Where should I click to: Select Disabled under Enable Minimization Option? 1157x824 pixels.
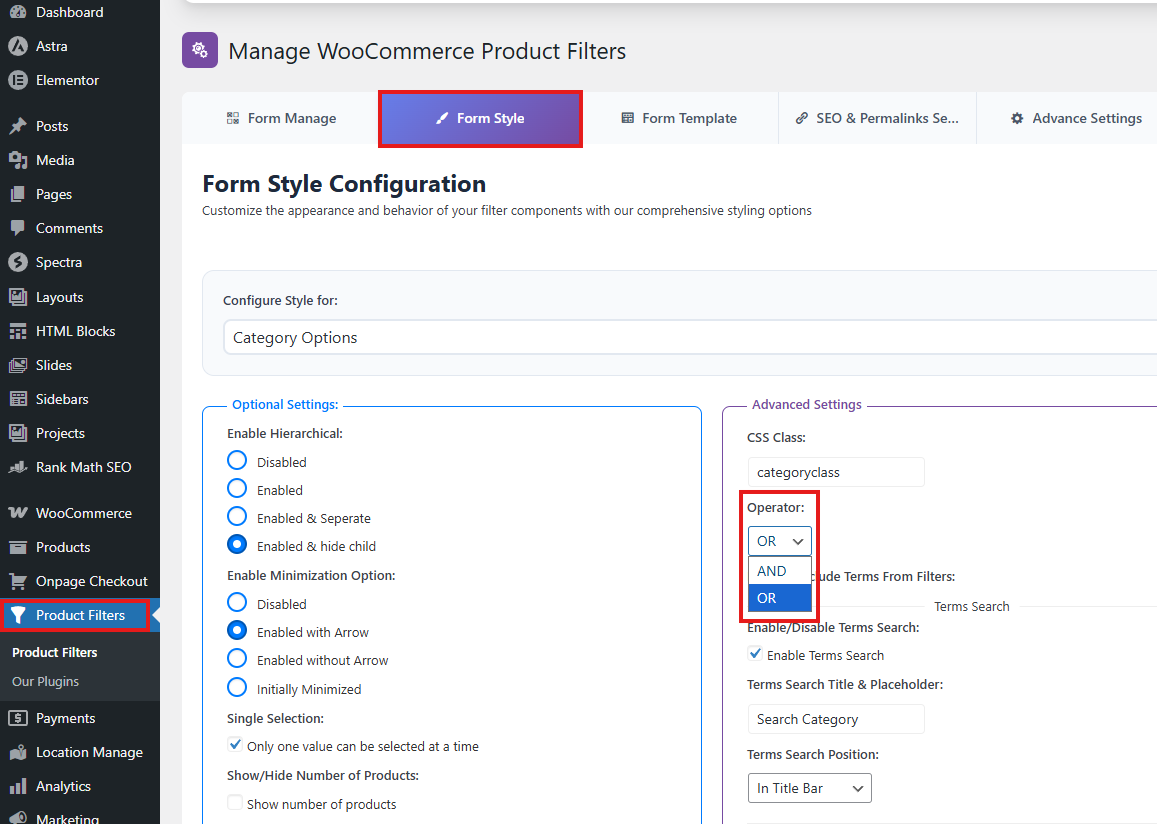coord(237,603)
